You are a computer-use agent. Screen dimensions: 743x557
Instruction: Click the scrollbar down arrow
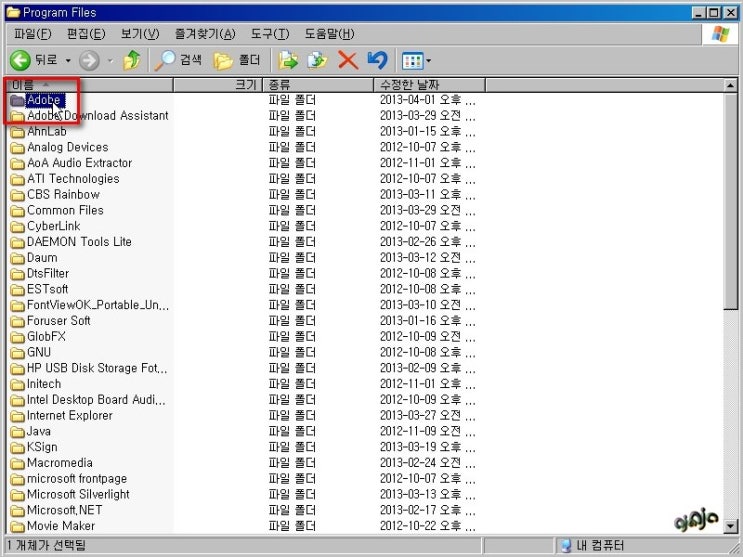731,525
